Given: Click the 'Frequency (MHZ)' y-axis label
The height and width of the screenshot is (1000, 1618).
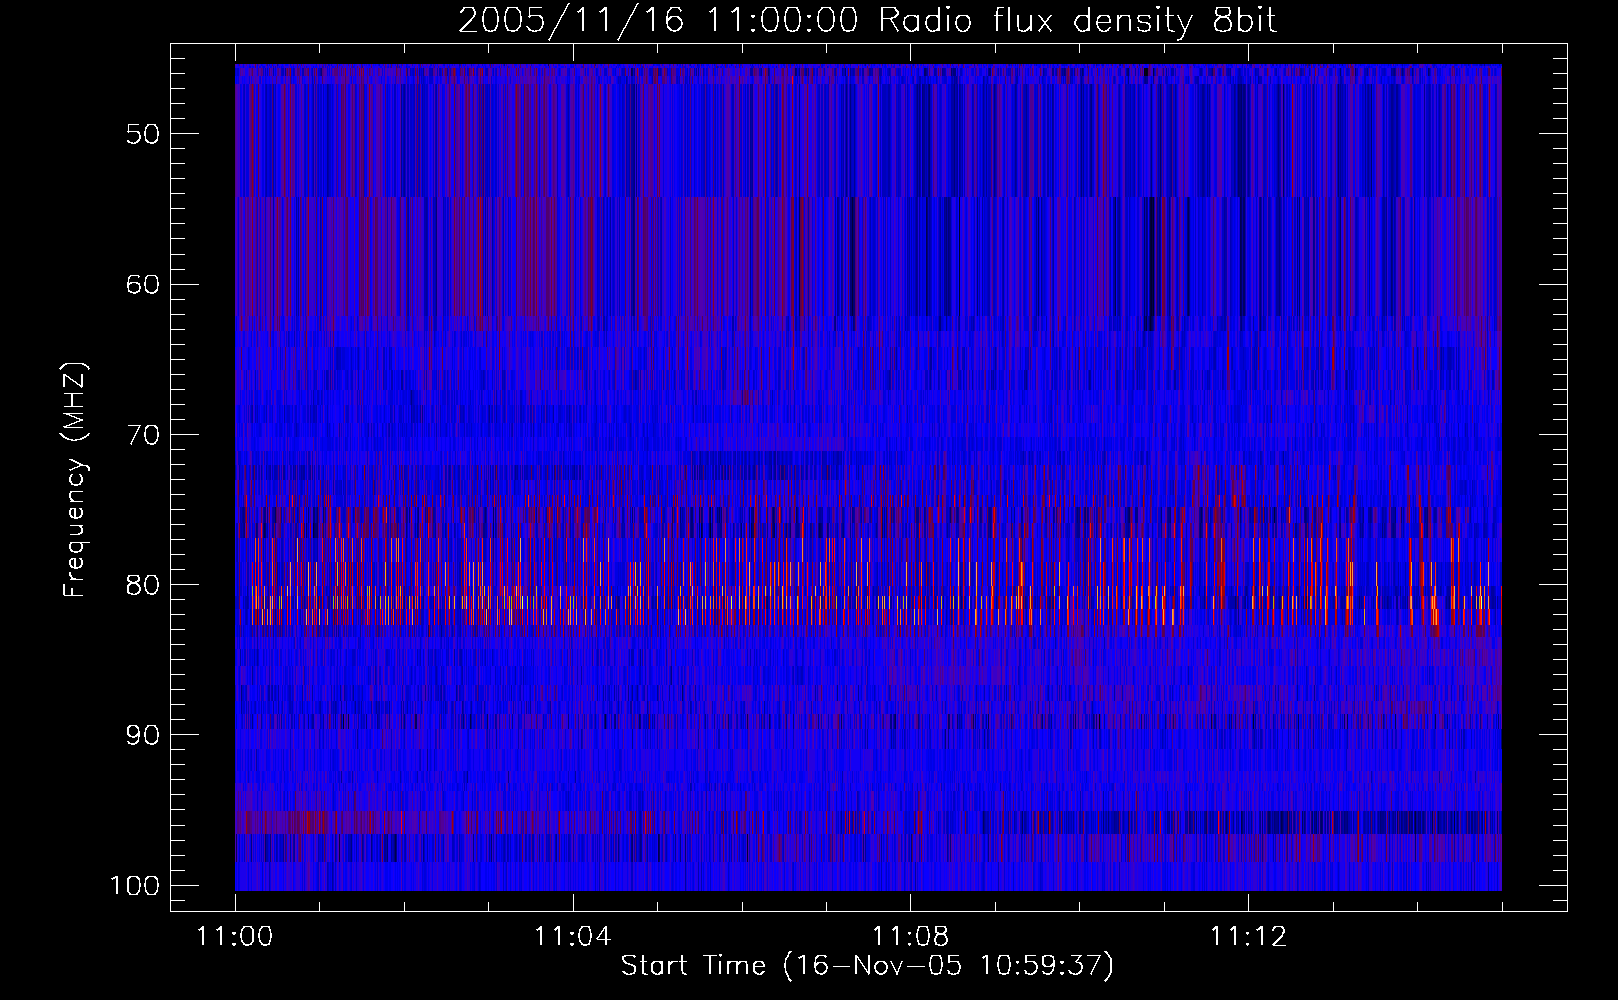Looking at the screenshot, I should pyautogui.click(x=75, y=480).
